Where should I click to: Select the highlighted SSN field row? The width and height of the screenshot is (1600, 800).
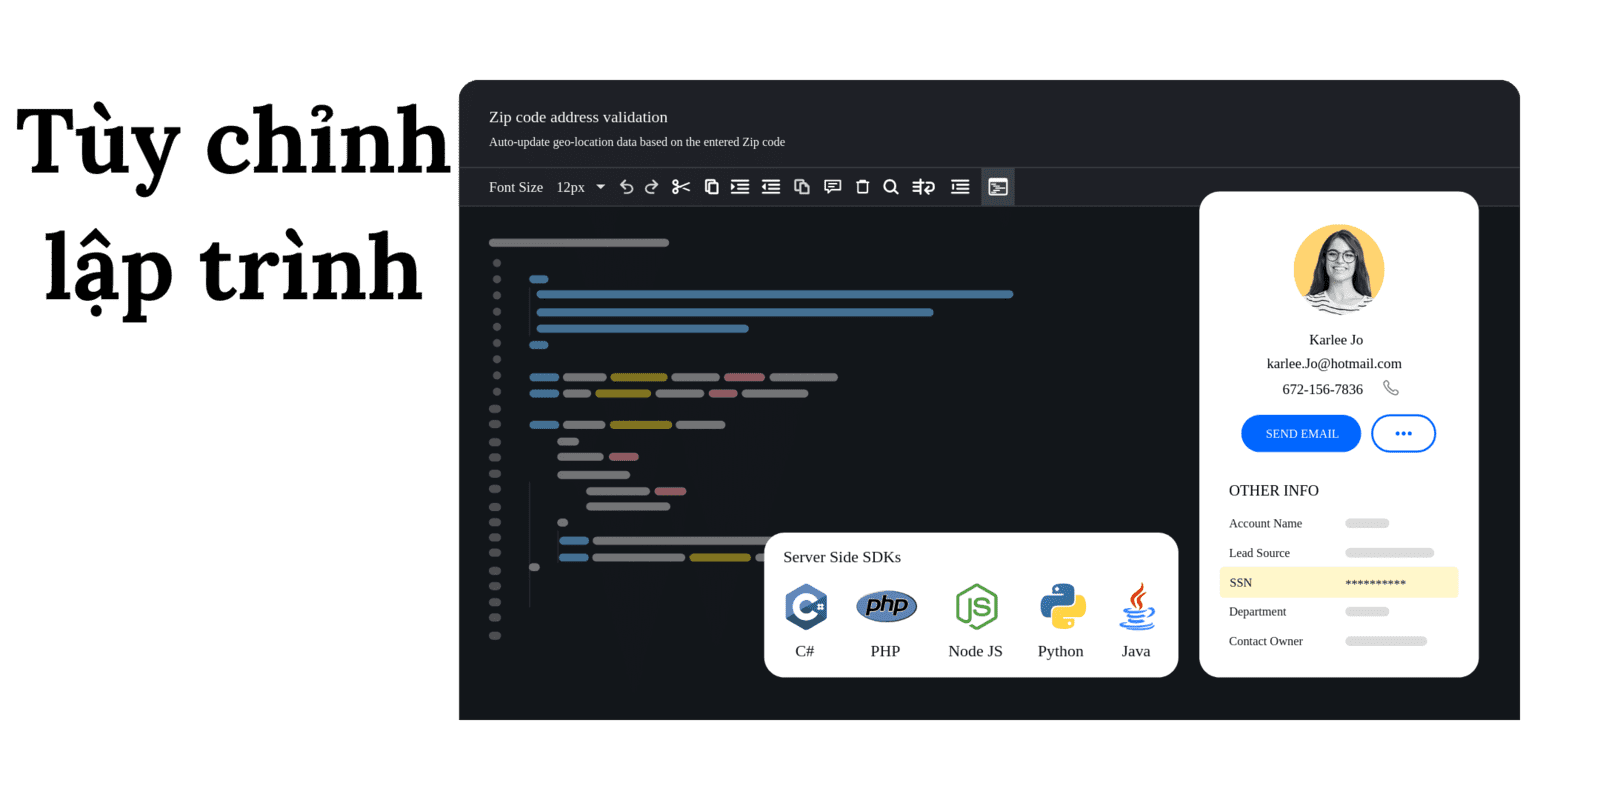tap(1338, 582)
